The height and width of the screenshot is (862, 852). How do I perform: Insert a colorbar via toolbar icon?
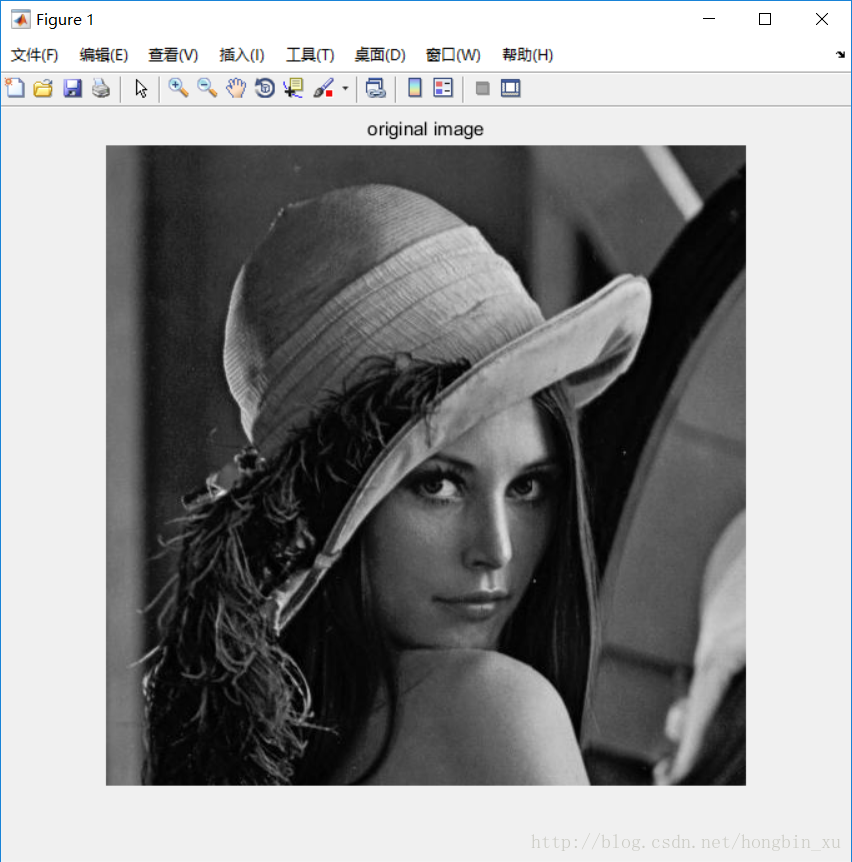point(415,88)
